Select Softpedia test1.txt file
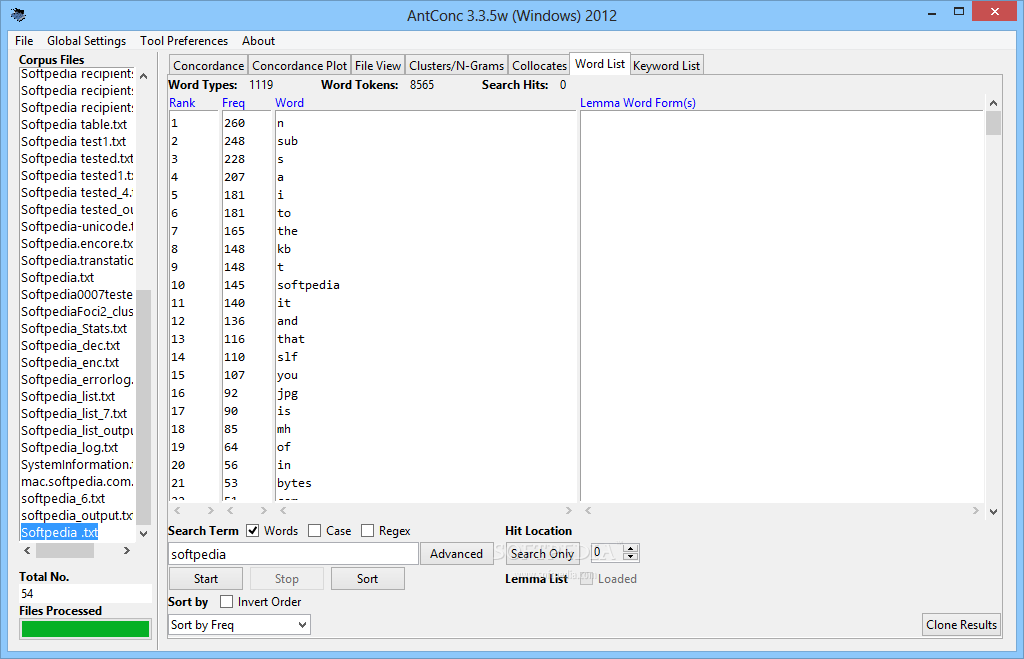The height and width of the screenshot is (659, 1024). (x=73, y=142)
